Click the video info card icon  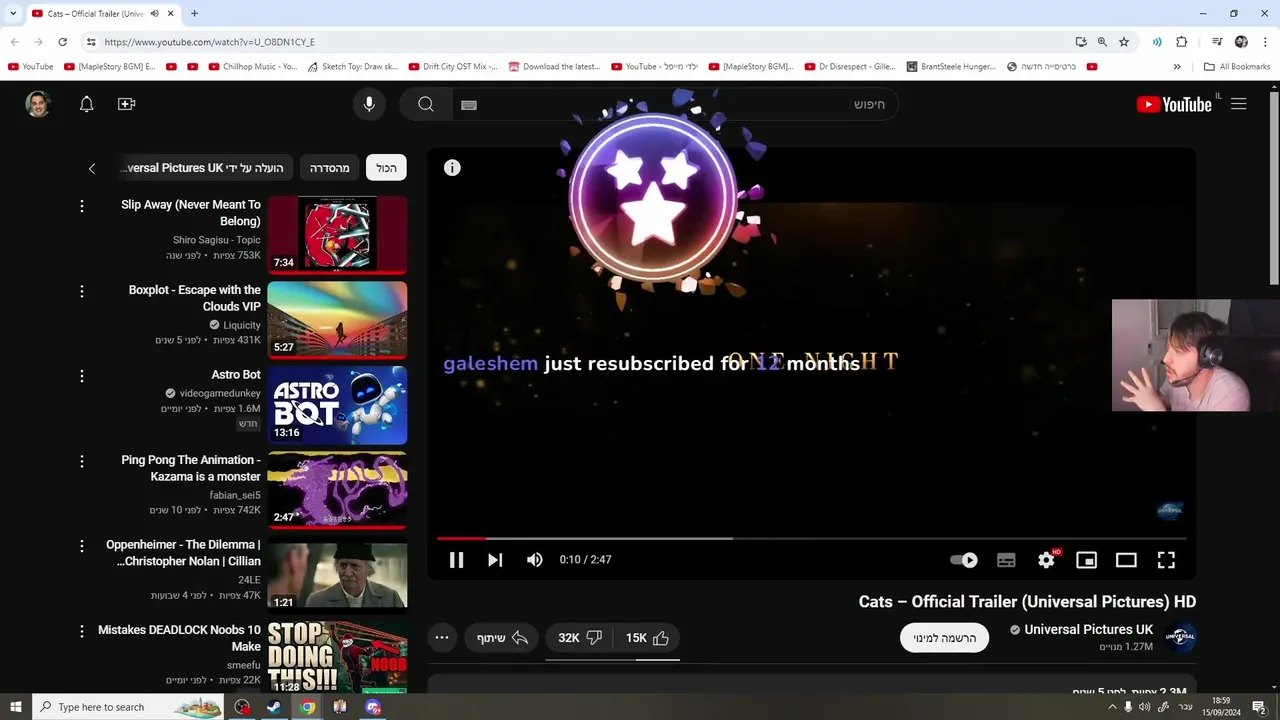coord(452,168)
